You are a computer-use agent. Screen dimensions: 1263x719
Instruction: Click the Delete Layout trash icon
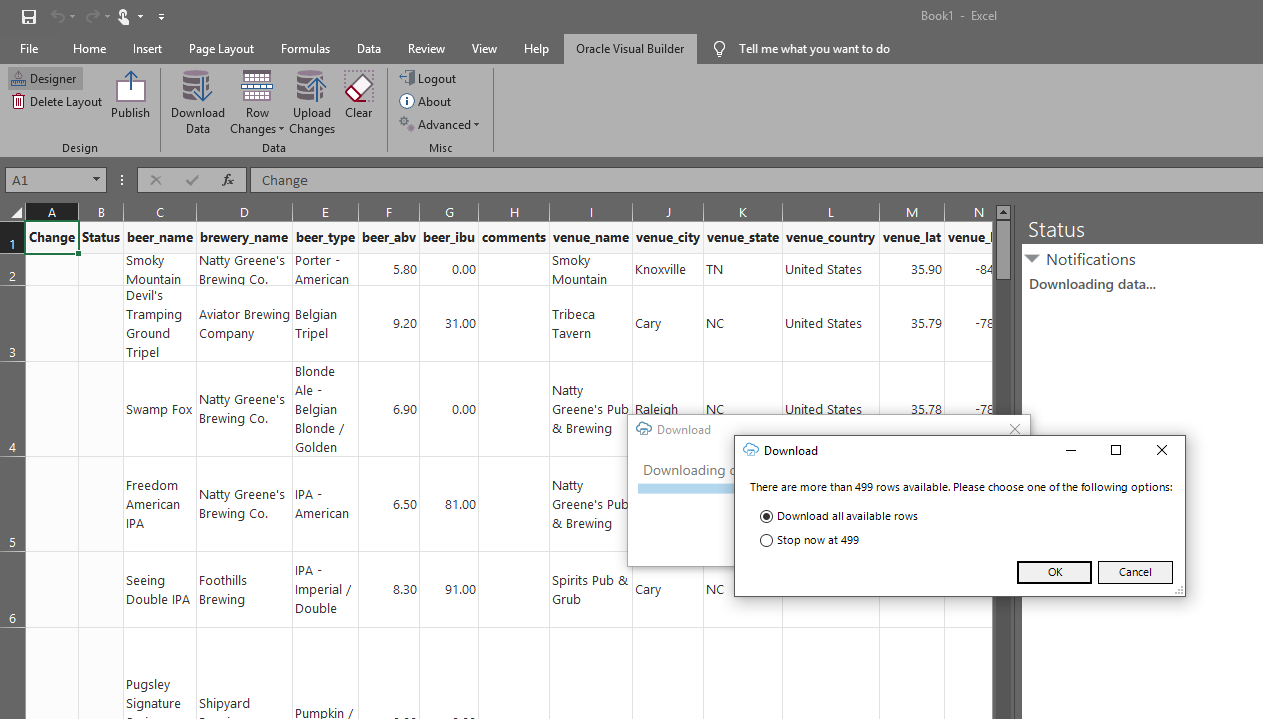point(19,101)
